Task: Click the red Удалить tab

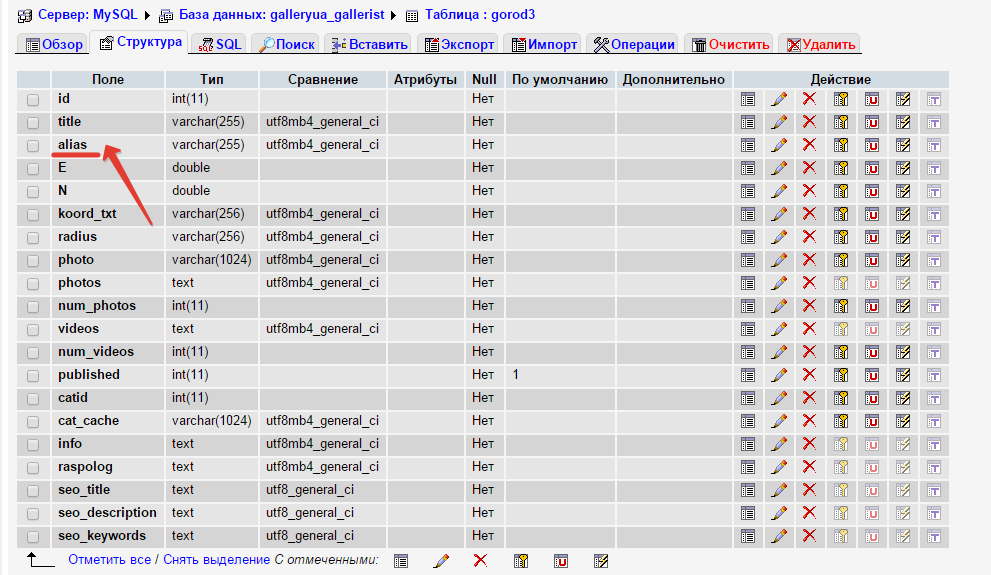Action: click(x=820, y=44)
